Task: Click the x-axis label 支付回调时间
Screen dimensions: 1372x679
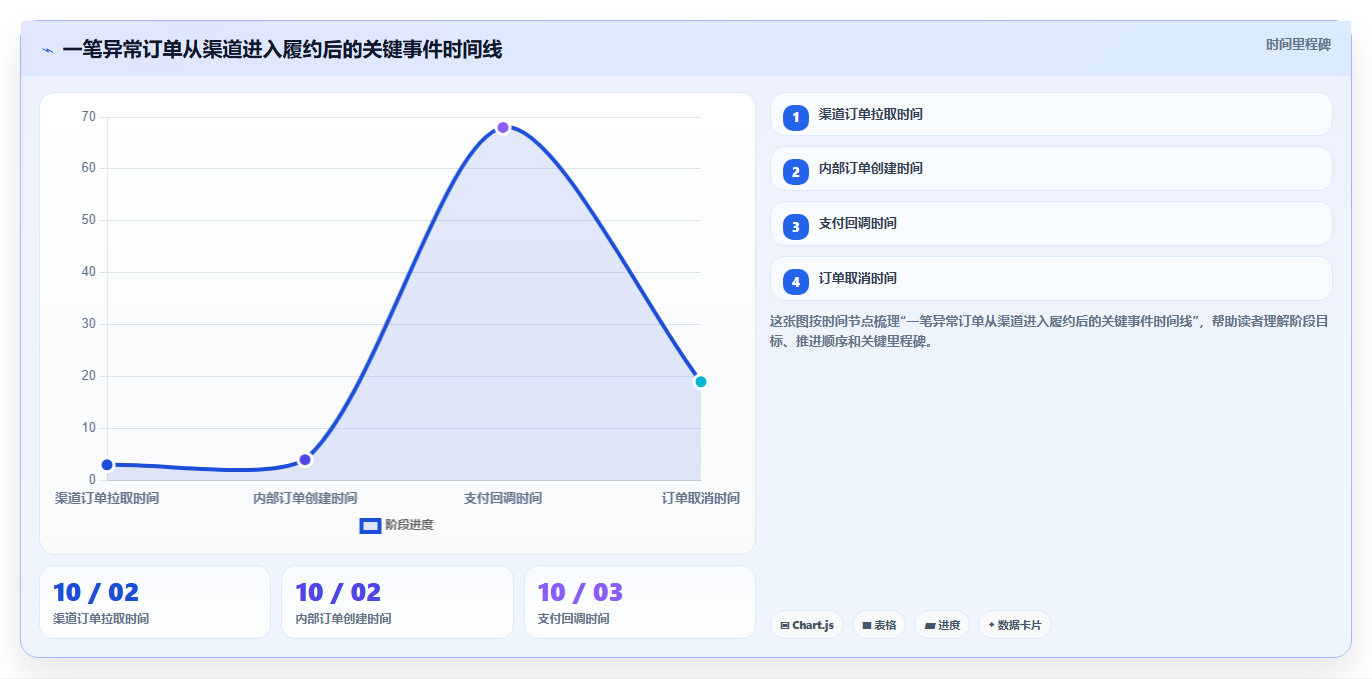Action: point(503,498)
